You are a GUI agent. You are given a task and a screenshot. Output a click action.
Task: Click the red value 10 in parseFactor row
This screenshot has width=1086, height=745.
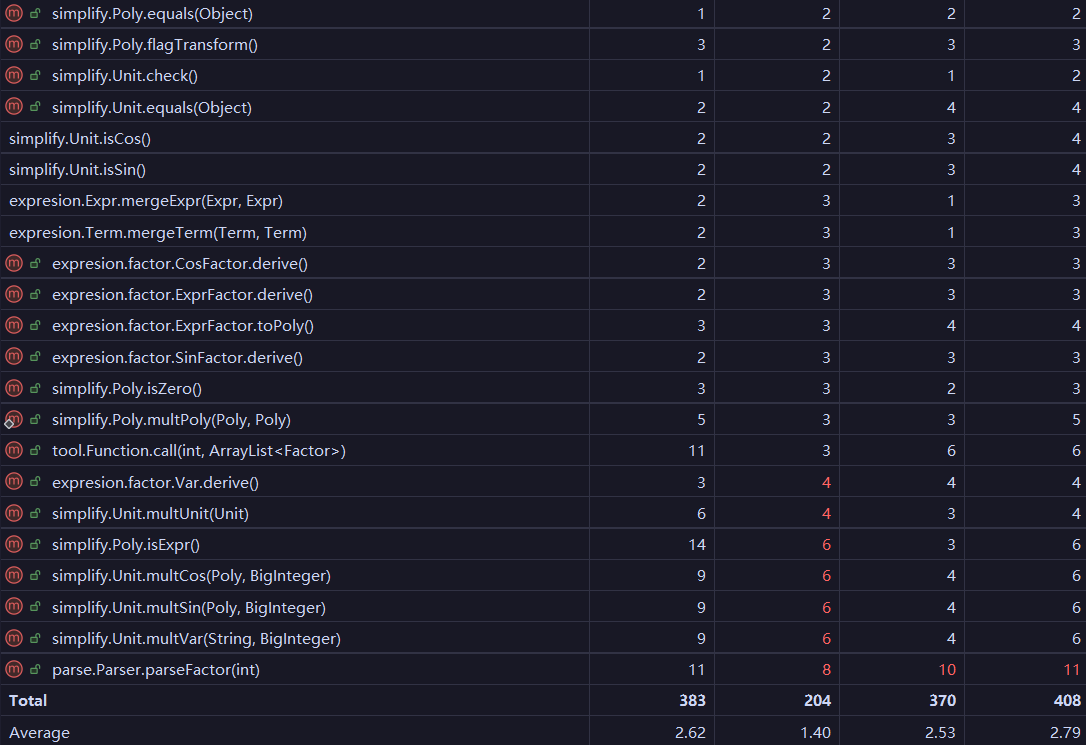coord(946,670)
